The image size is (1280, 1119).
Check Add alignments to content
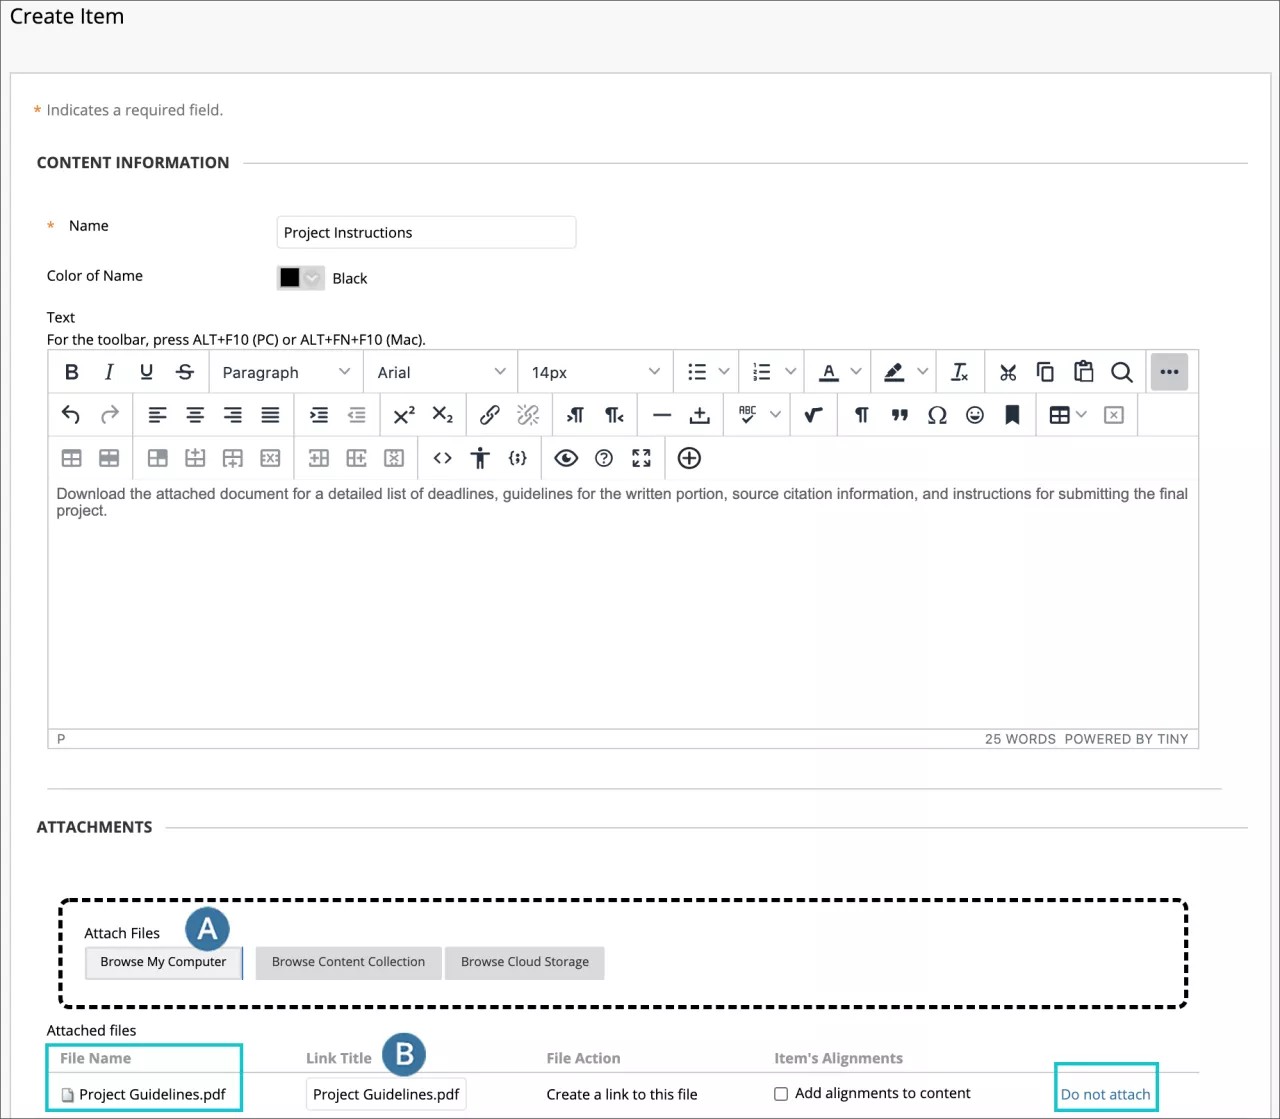781,1093
